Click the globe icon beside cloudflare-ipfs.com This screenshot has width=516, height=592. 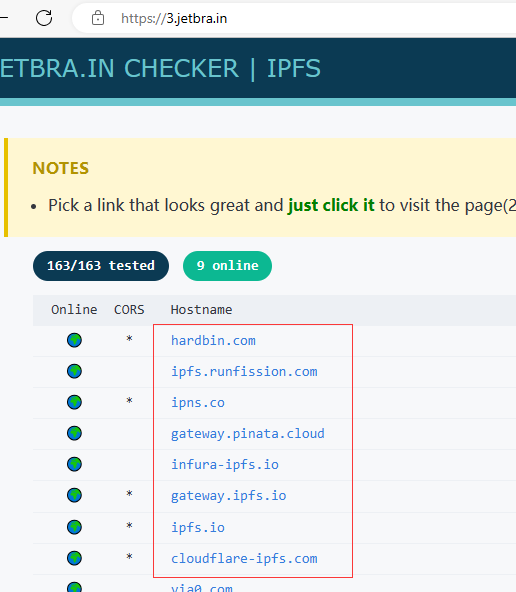click(74, 558)
